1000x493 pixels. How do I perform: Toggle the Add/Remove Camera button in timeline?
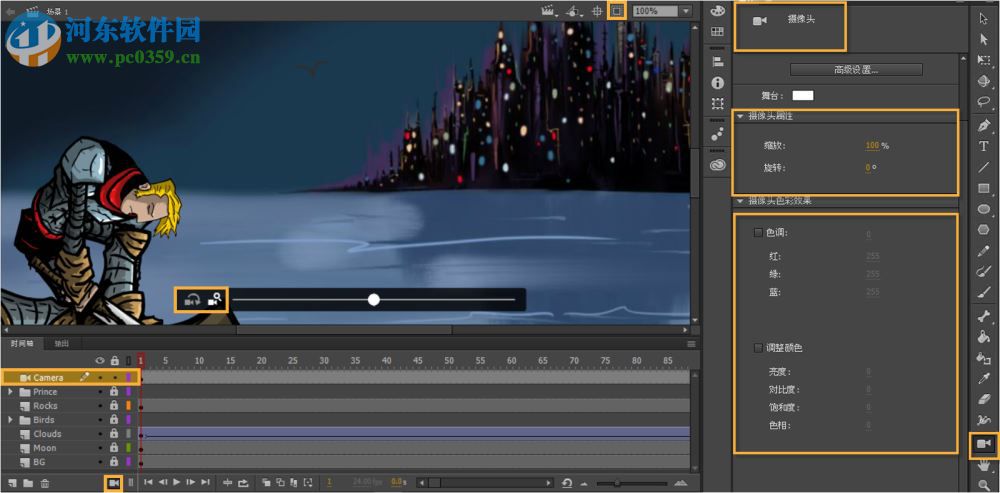tap(114, 483)
